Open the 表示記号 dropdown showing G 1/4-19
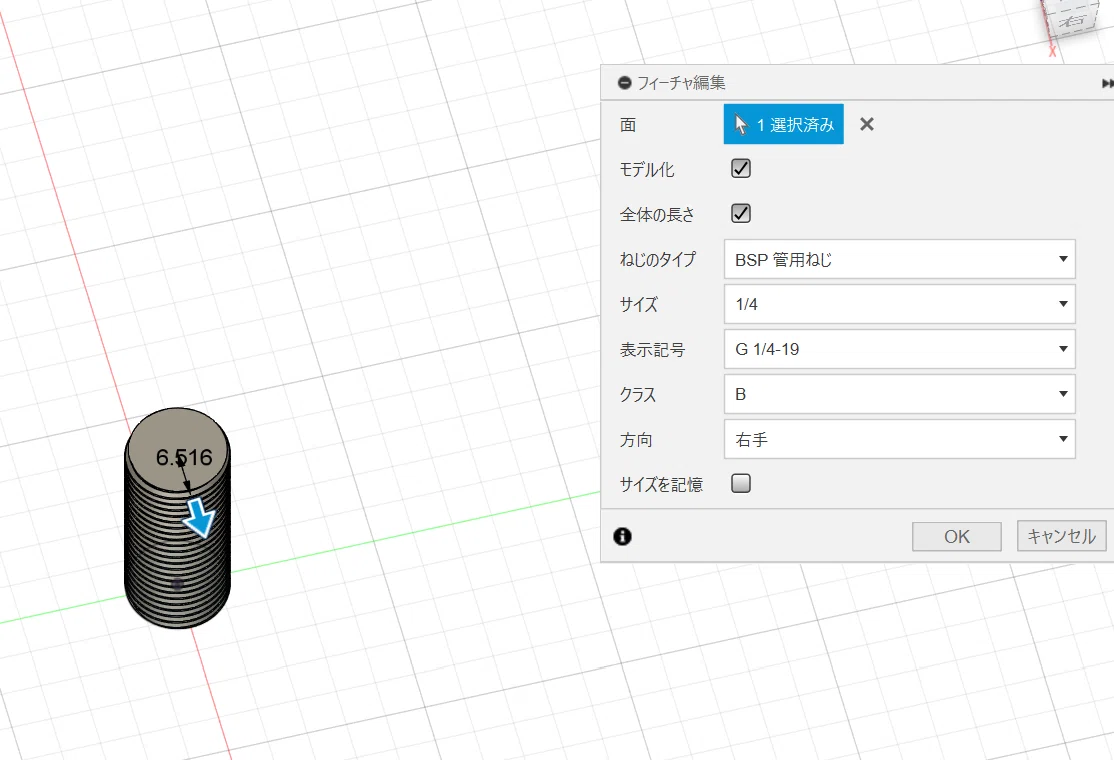 899,349
